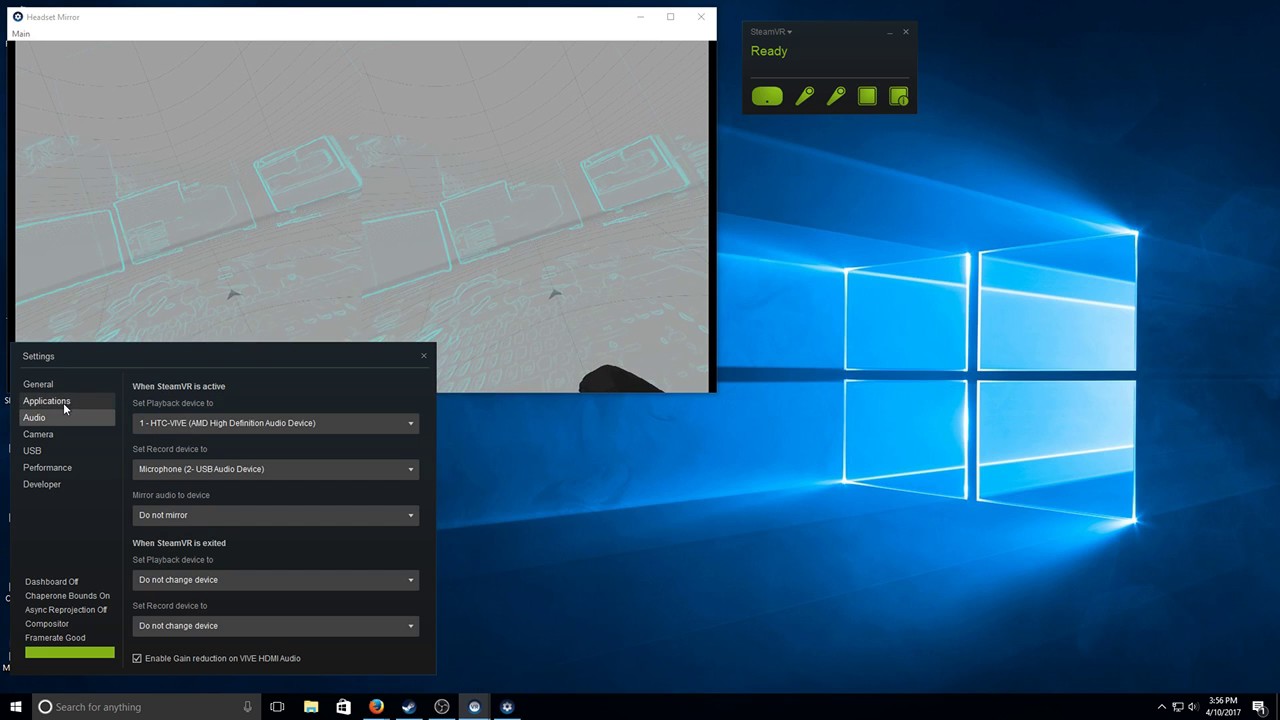
Task: Open the Camera settings tab
Action: point(67,434)
